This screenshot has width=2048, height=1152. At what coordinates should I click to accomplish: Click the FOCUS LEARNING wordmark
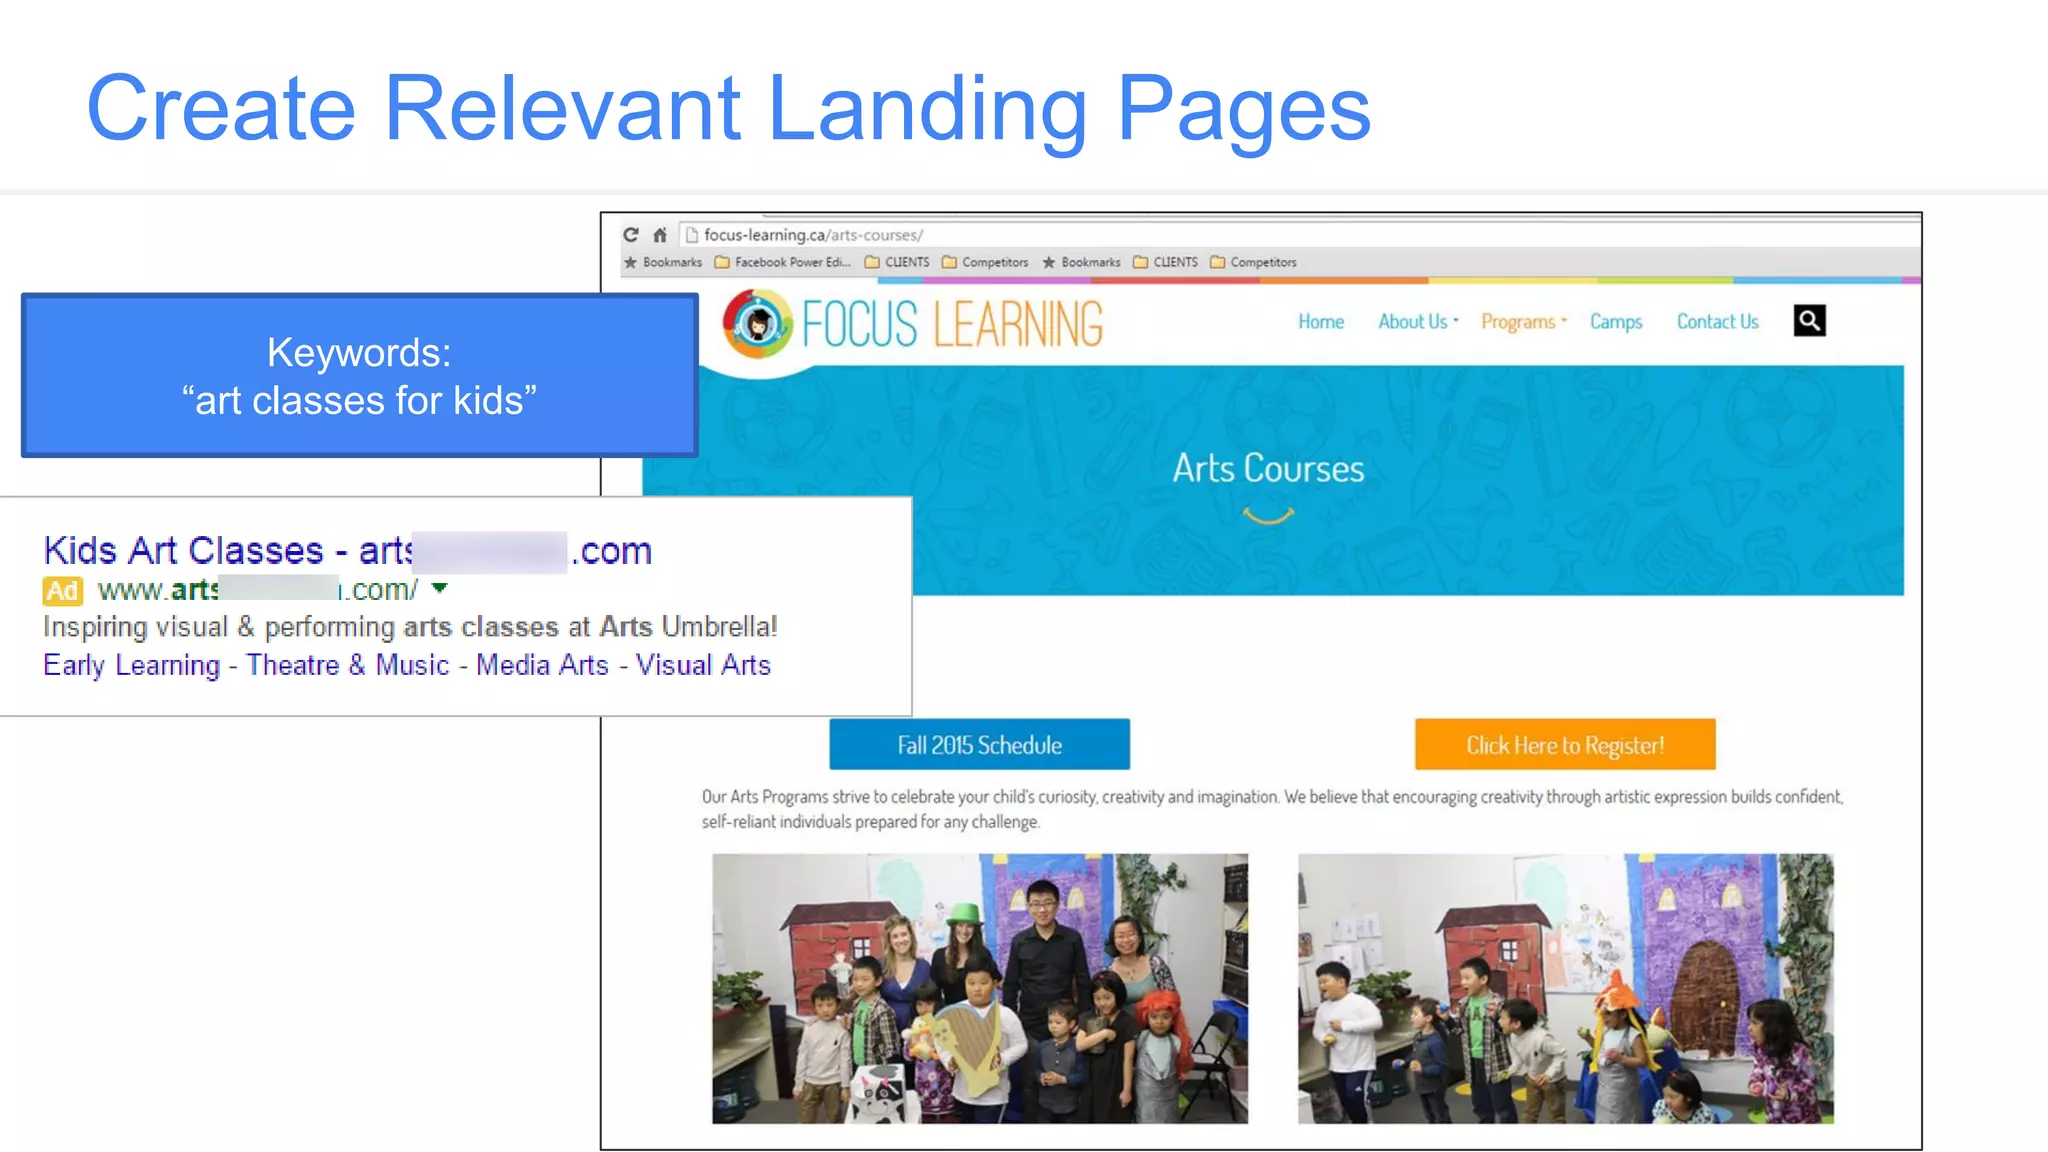point(952,324)
